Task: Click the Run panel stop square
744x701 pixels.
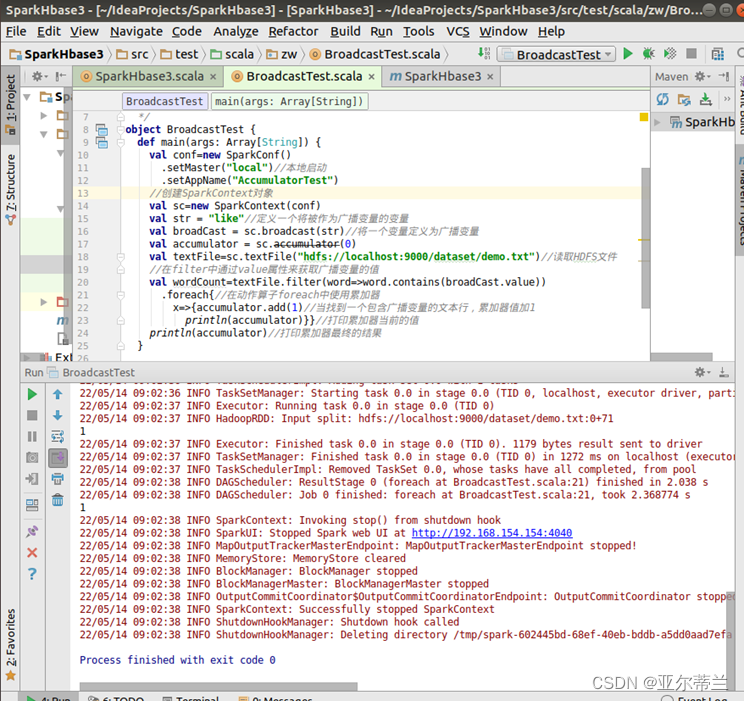Action: tap(32, 416)
